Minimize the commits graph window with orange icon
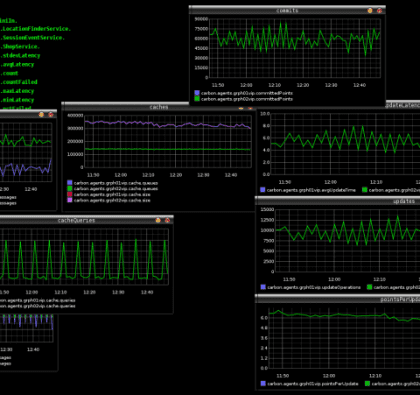Image resolution: width=420 pixels, height=395 pixels. tap(370, 11)
